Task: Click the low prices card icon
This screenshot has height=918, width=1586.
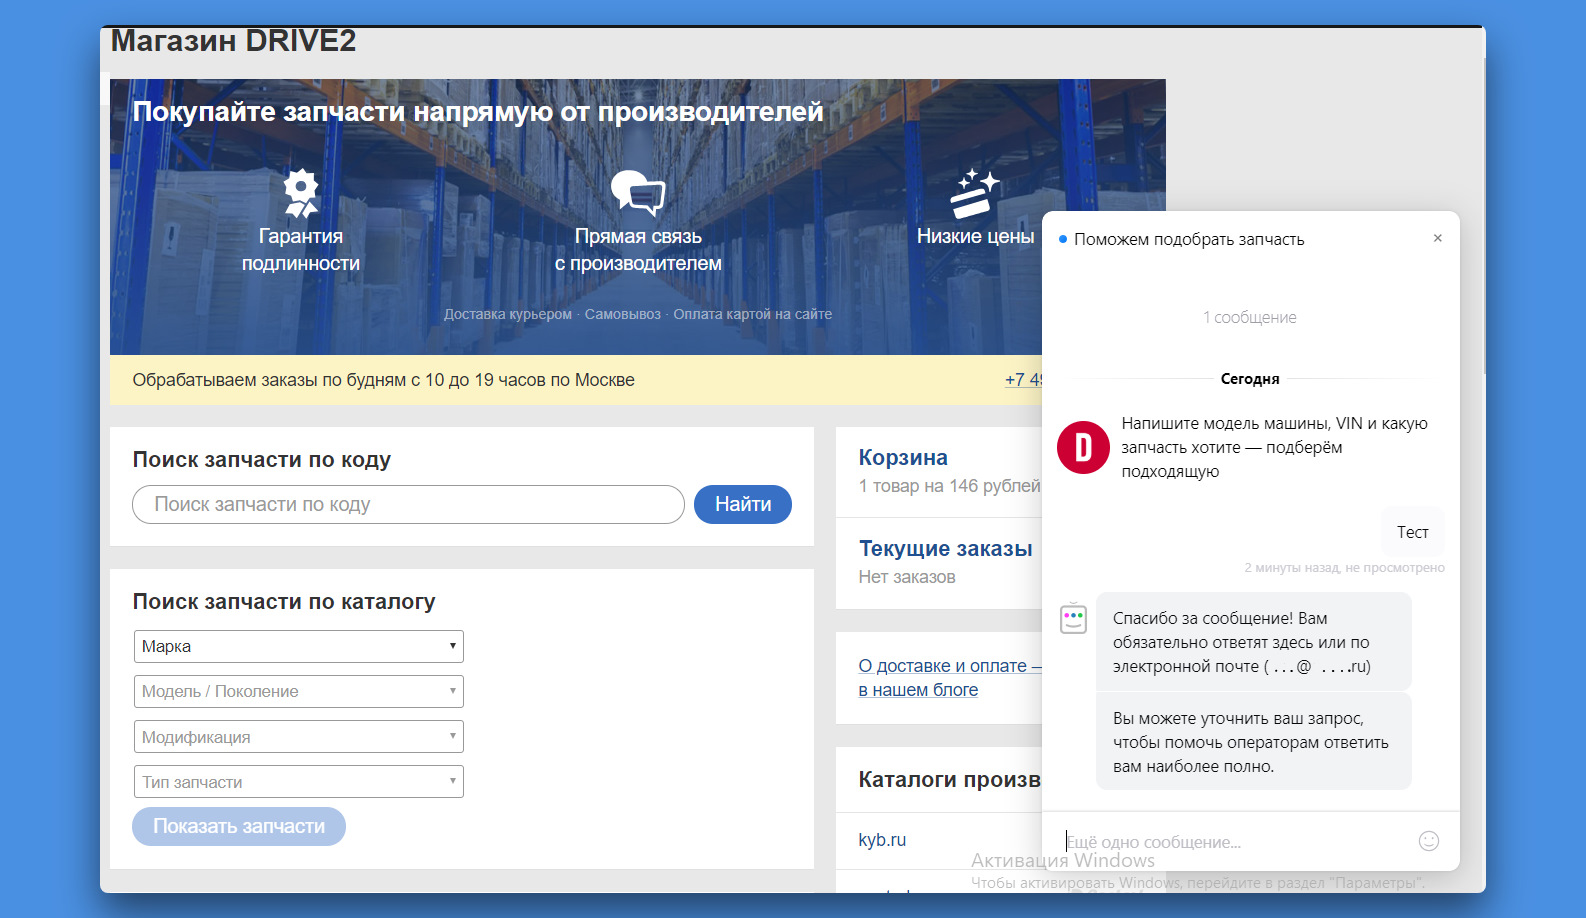Action: click(975, 193)
